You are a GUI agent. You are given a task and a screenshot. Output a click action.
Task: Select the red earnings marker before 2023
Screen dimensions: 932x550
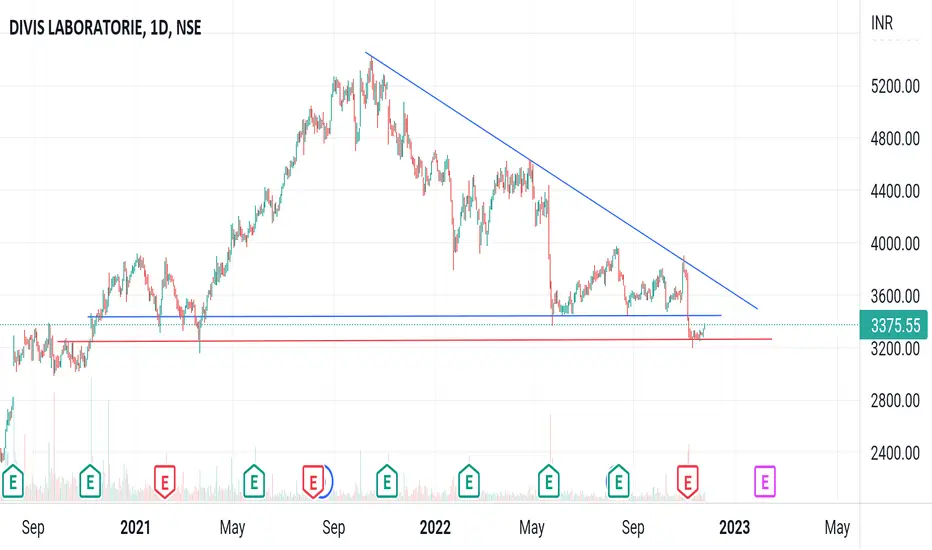click(688, 481)
